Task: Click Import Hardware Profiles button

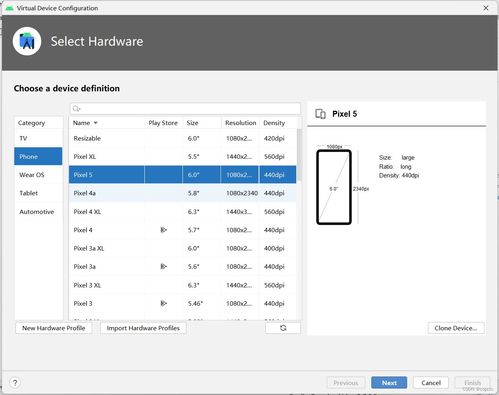Action: (143, 328)
